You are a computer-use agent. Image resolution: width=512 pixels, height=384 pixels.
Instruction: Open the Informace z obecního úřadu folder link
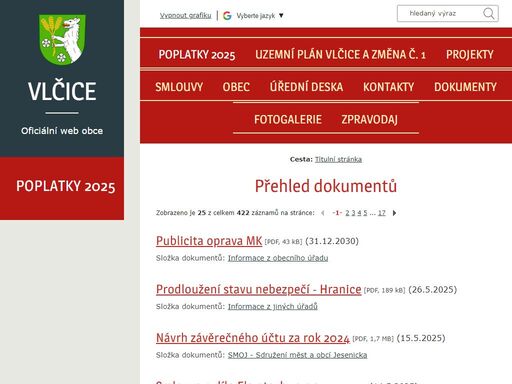coord(278,258)
